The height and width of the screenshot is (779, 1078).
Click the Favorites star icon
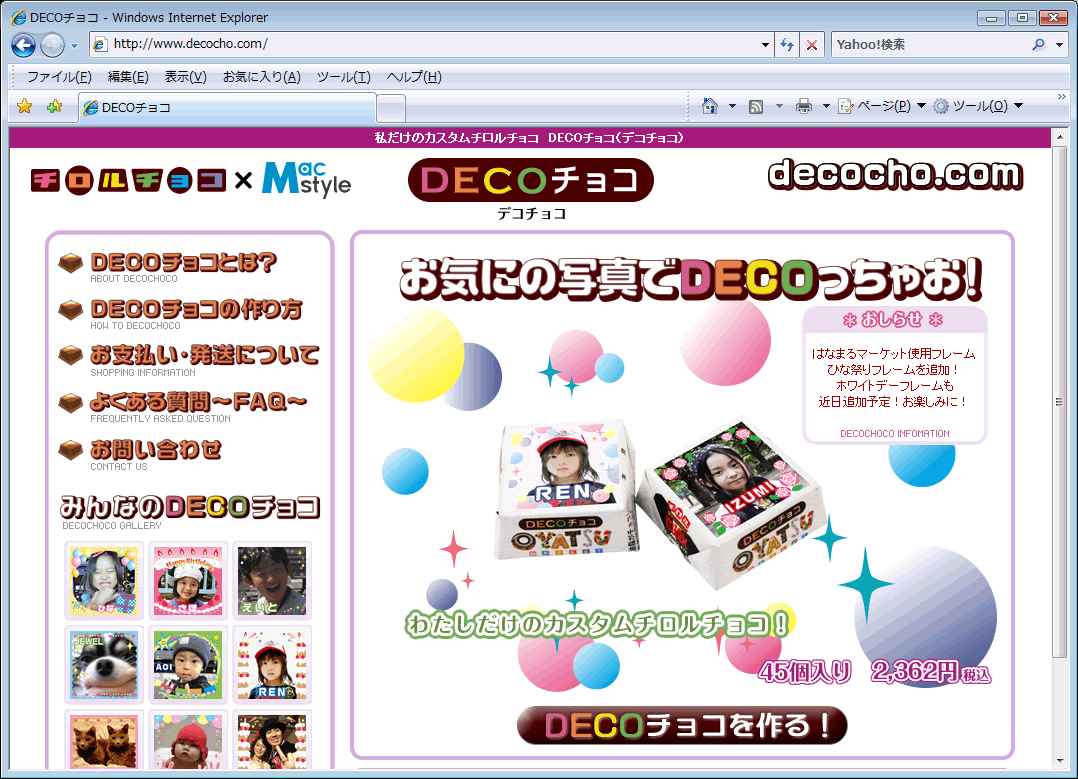tap(25, 107)
